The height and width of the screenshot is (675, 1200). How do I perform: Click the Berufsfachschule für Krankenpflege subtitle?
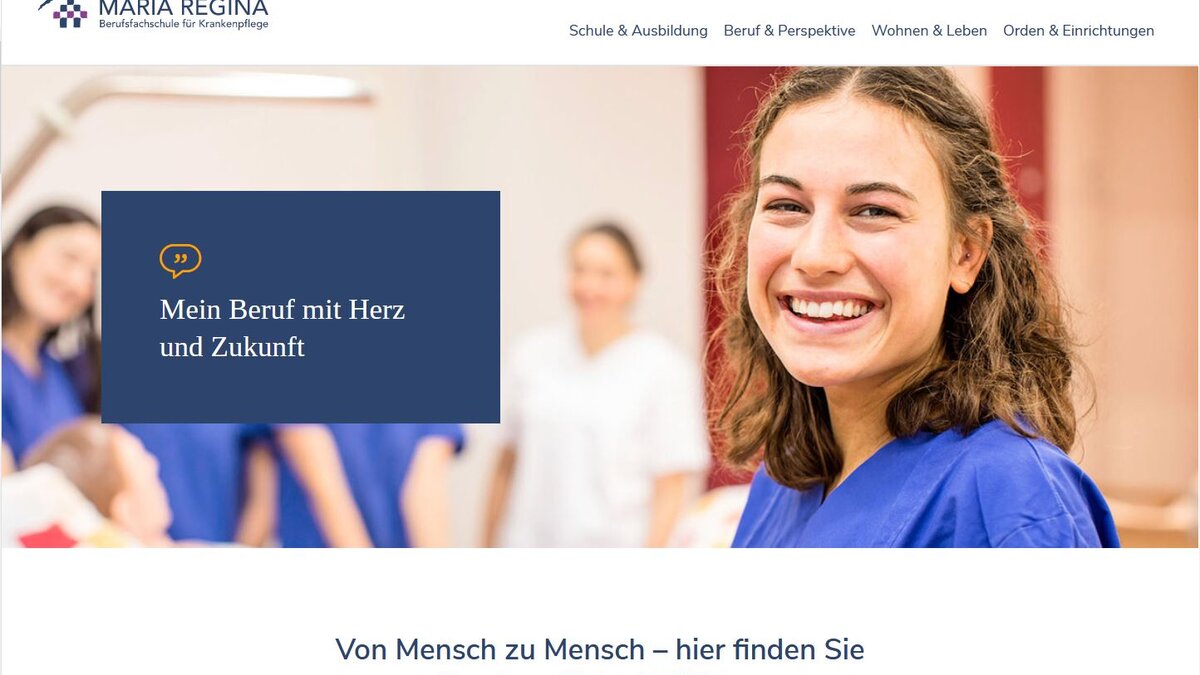183,24
